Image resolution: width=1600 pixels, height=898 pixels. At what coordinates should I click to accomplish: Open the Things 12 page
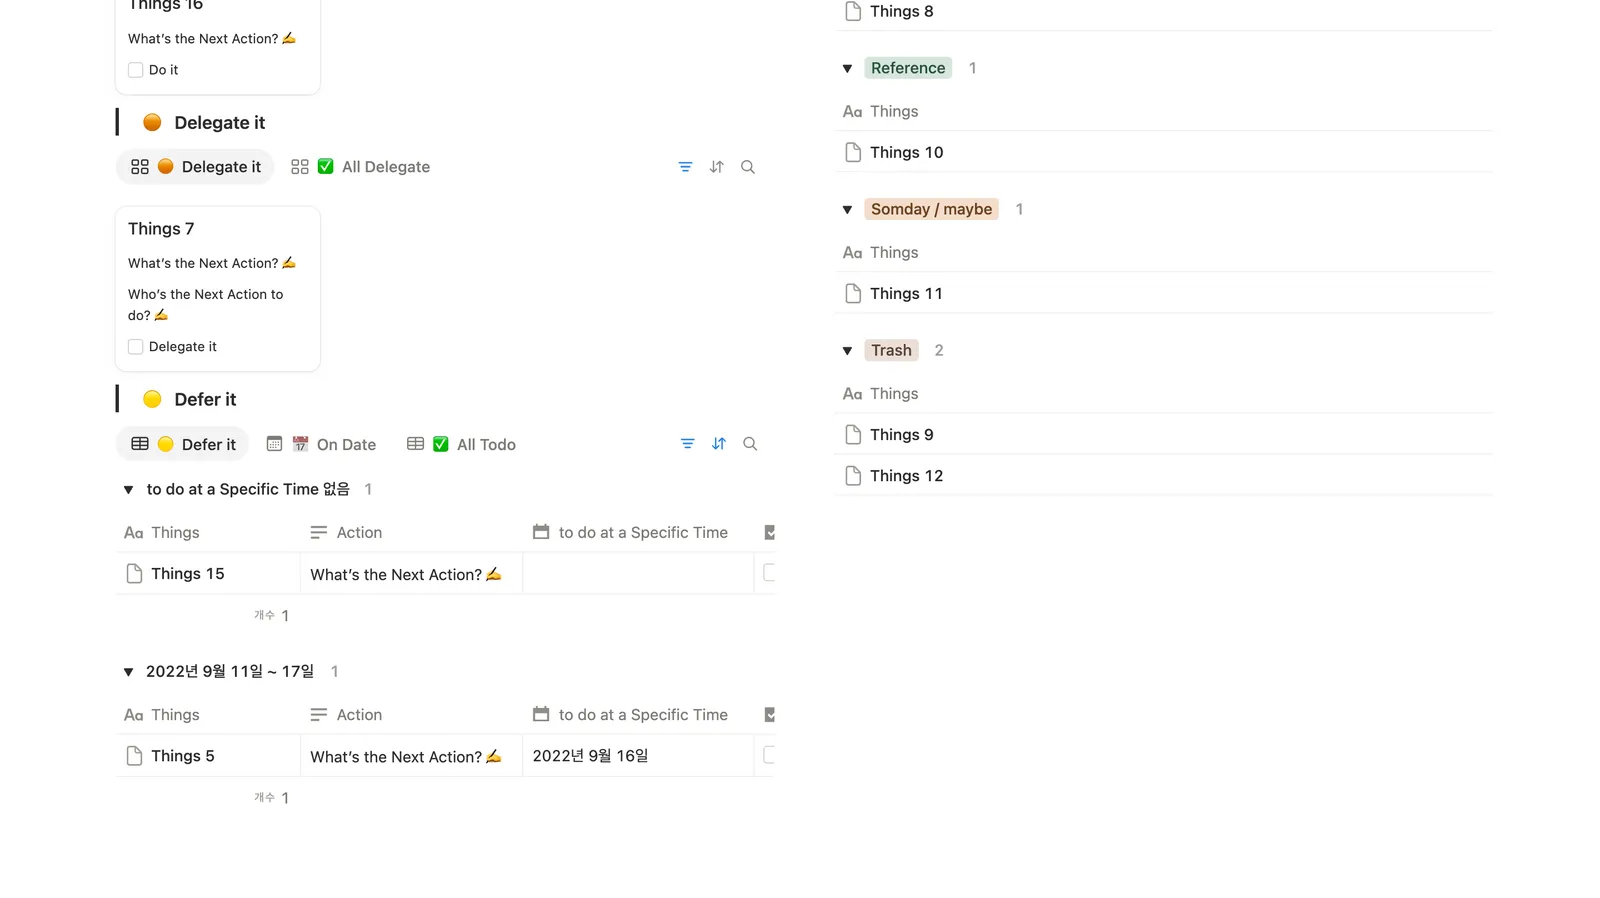[x=906, y=476]
